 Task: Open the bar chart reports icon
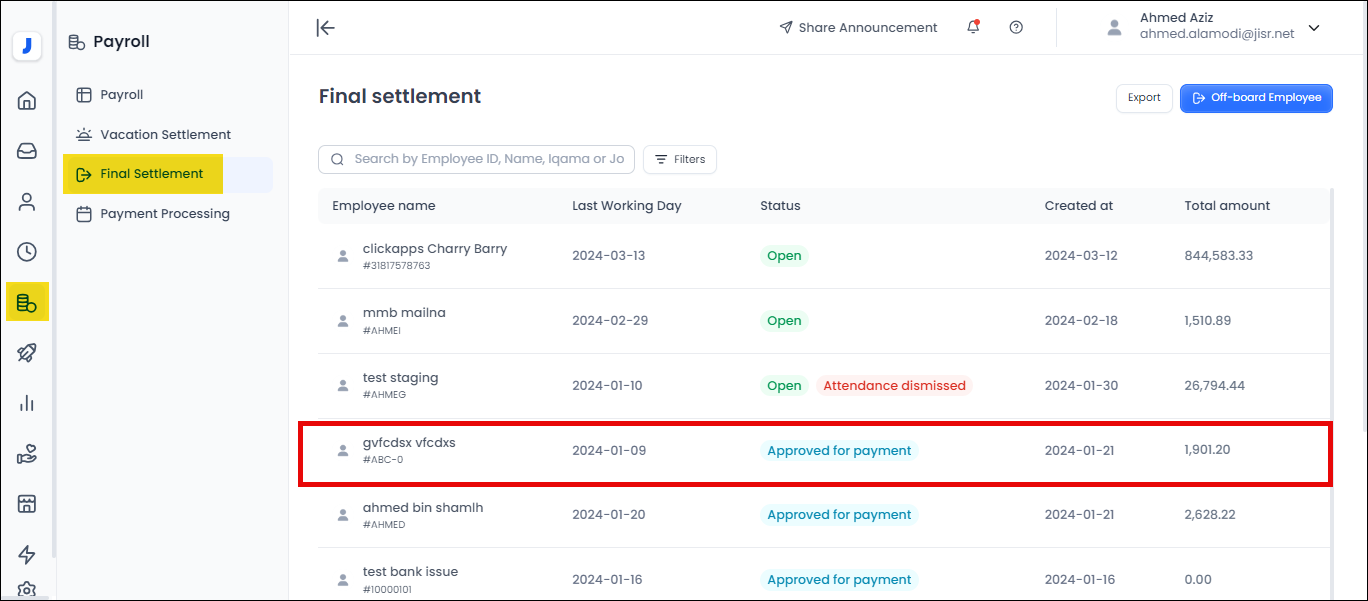pyautogui.click(x=27, y=403)
